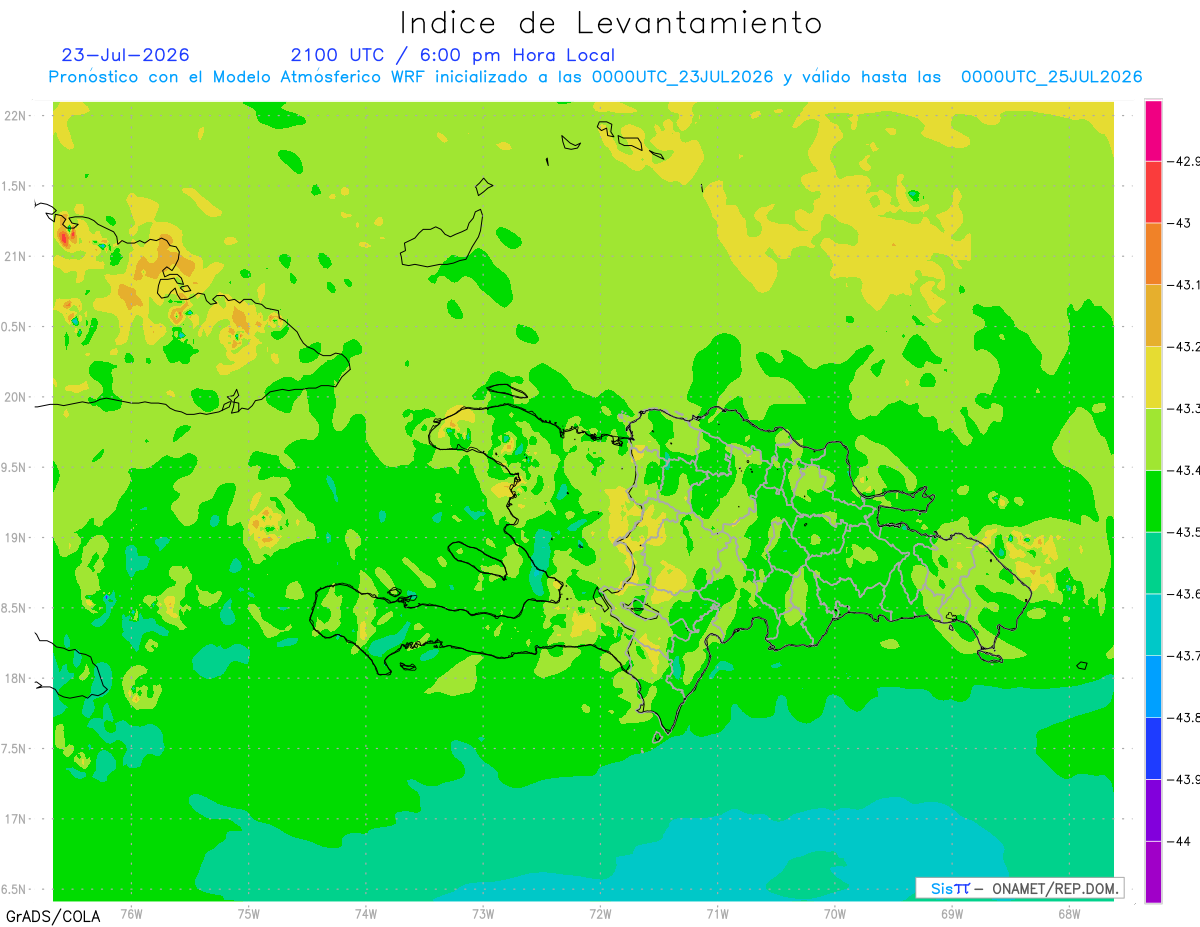The width and height of the screenshot is (1200, 927).
Task: Click the '-43.1' legend value
Action: point(1184,285)
